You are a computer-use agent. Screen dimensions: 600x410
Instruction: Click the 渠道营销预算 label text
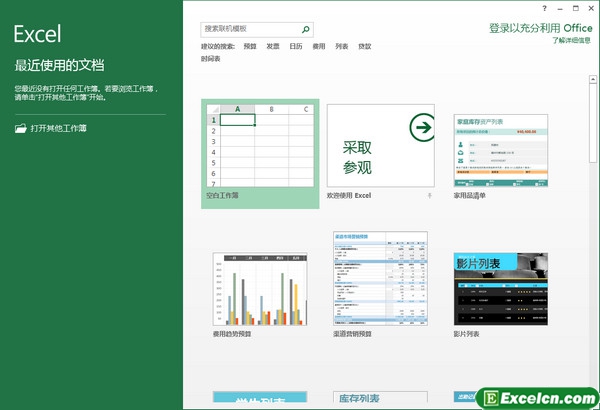pyautogui.click(x=352, y=334)
